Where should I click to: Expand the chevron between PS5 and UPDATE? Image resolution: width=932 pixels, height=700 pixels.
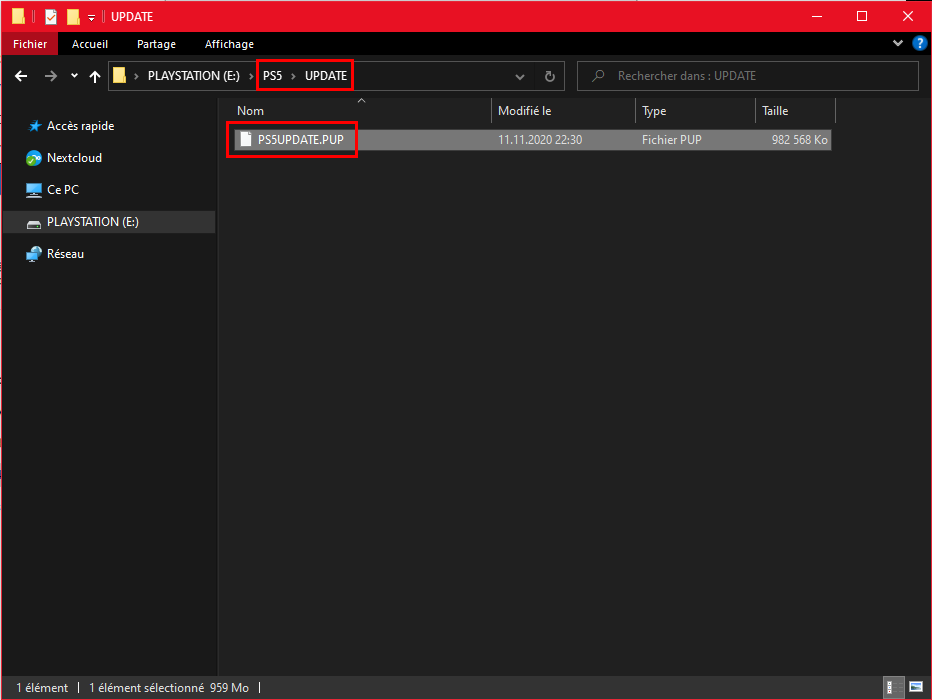[x=294, y=77]
